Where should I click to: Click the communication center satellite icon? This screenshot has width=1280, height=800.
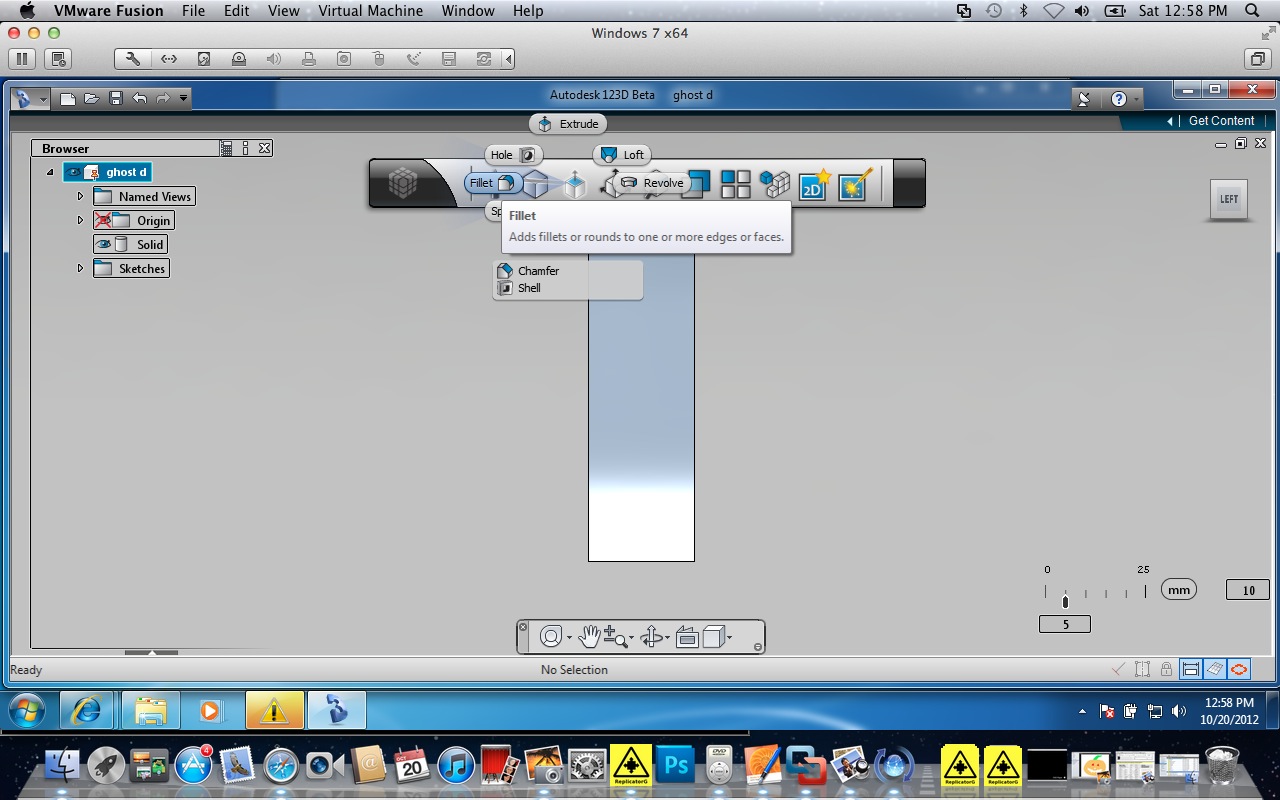coord(1084,99)
